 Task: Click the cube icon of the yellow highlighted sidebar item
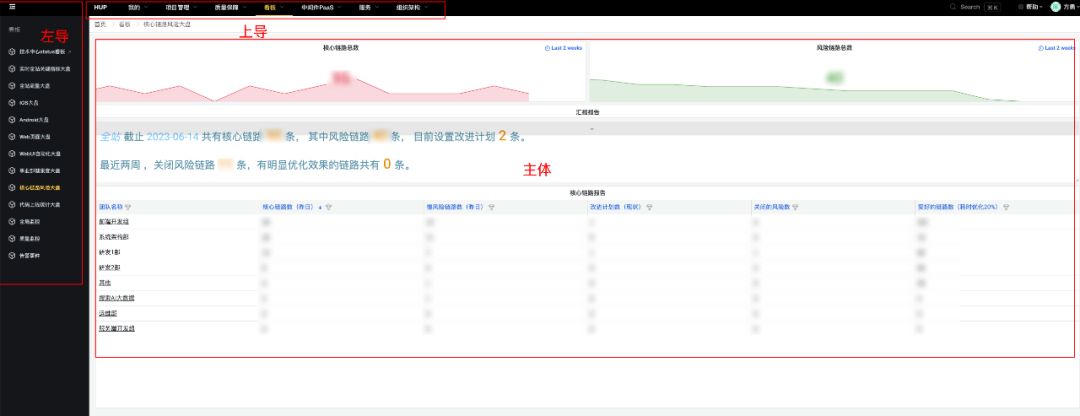[x=12, y=187]
